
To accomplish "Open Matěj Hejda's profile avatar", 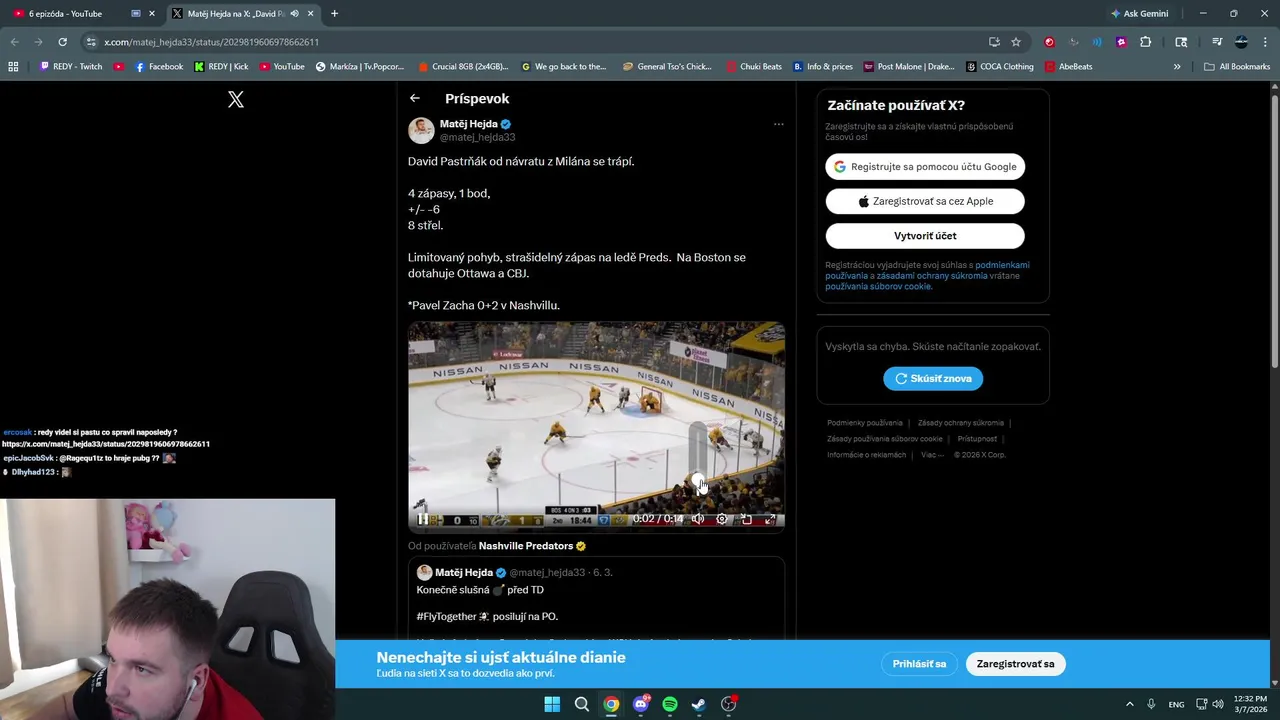I will (421, 130).
